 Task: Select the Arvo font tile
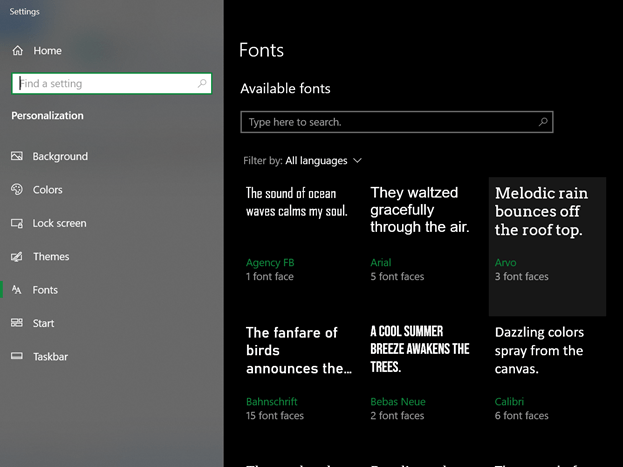tap(547, 246)
